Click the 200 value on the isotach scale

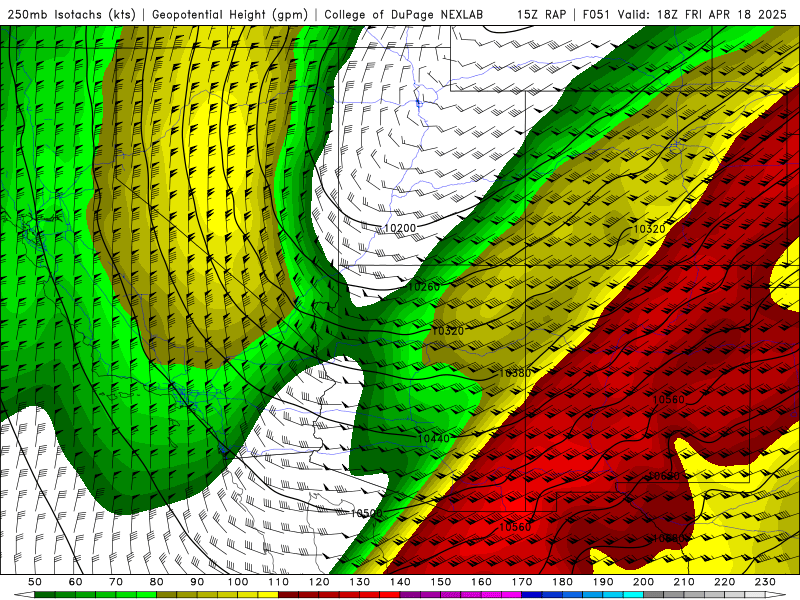click(x=644, y=582)
